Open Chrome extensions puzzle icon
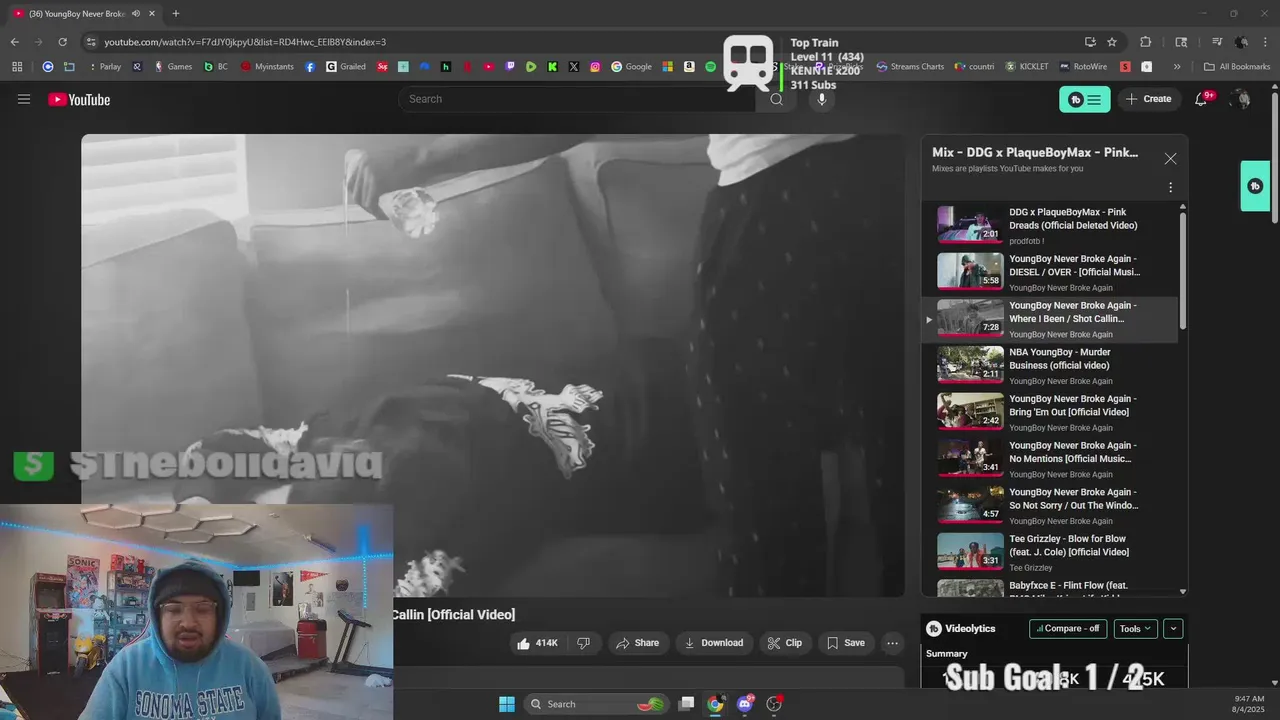Viewport: 1280px width, 720px height. [1146, 42]
